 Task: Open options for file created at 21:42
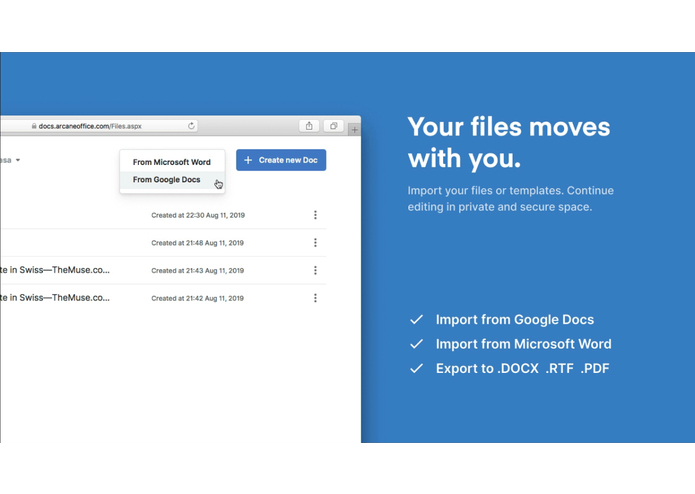(x=315, y=298)
